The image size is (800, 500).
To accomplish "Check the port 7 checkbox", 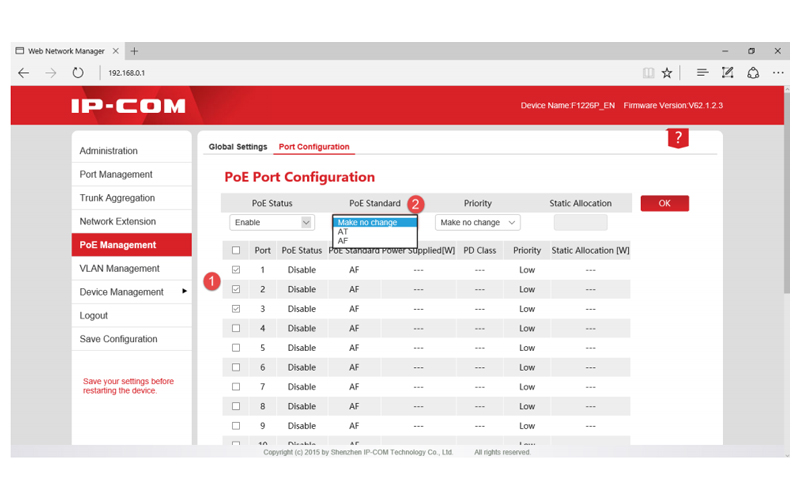I will (x=236, y=387).
